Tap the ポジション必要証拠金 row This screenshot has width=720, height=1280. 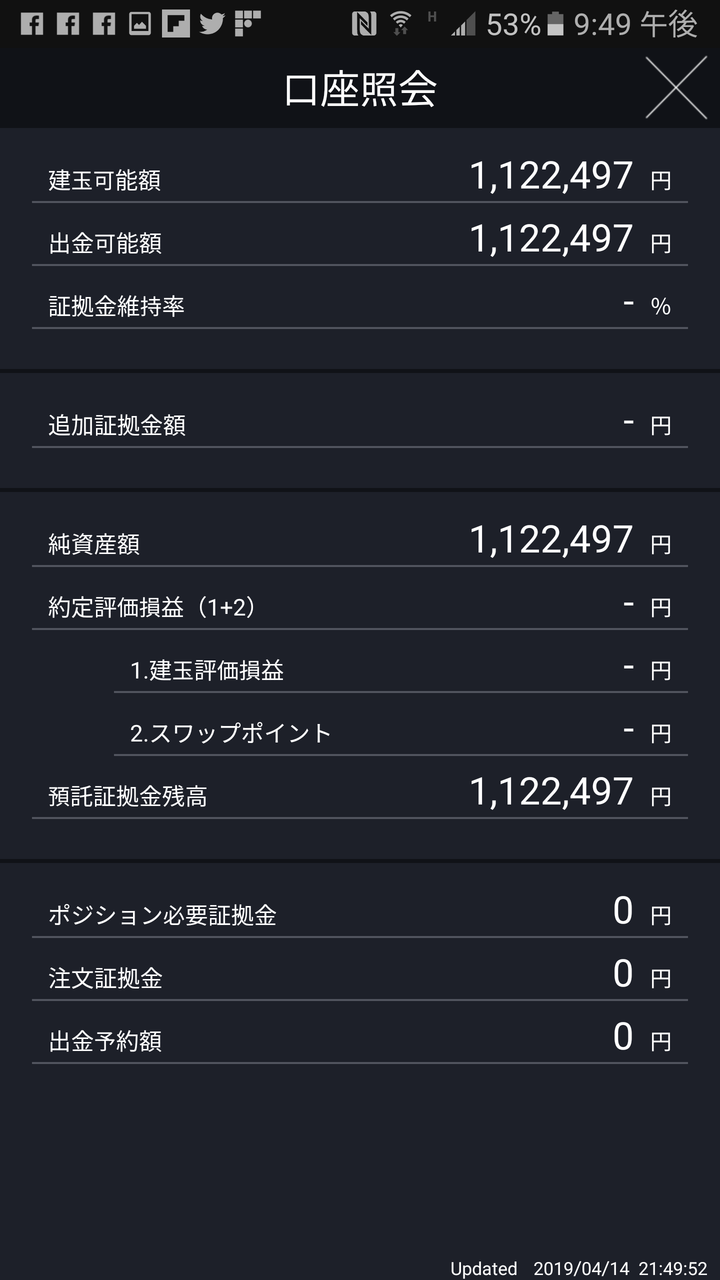[360, 912]
